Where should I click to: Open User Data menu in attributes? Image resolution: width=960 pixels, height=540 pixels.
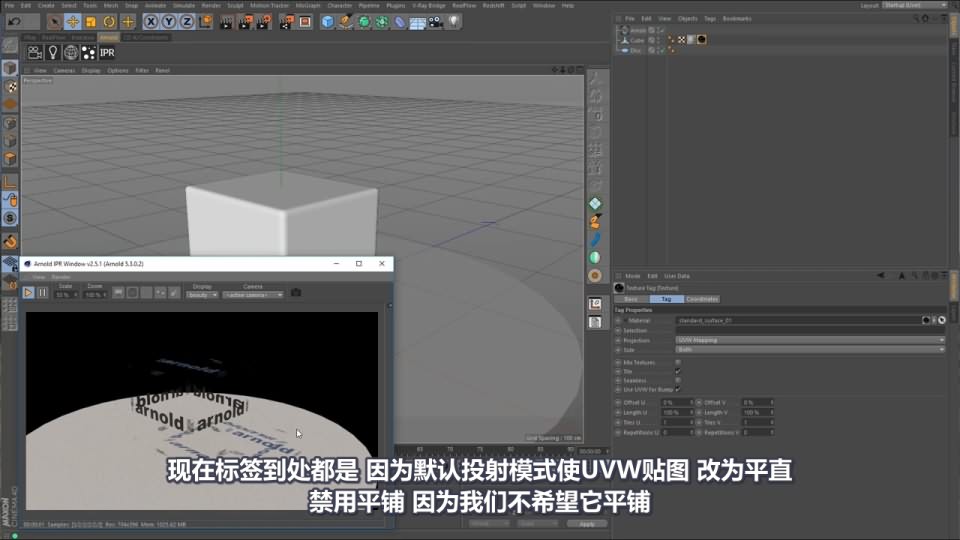pyautogui.click(x=677, y=276)
